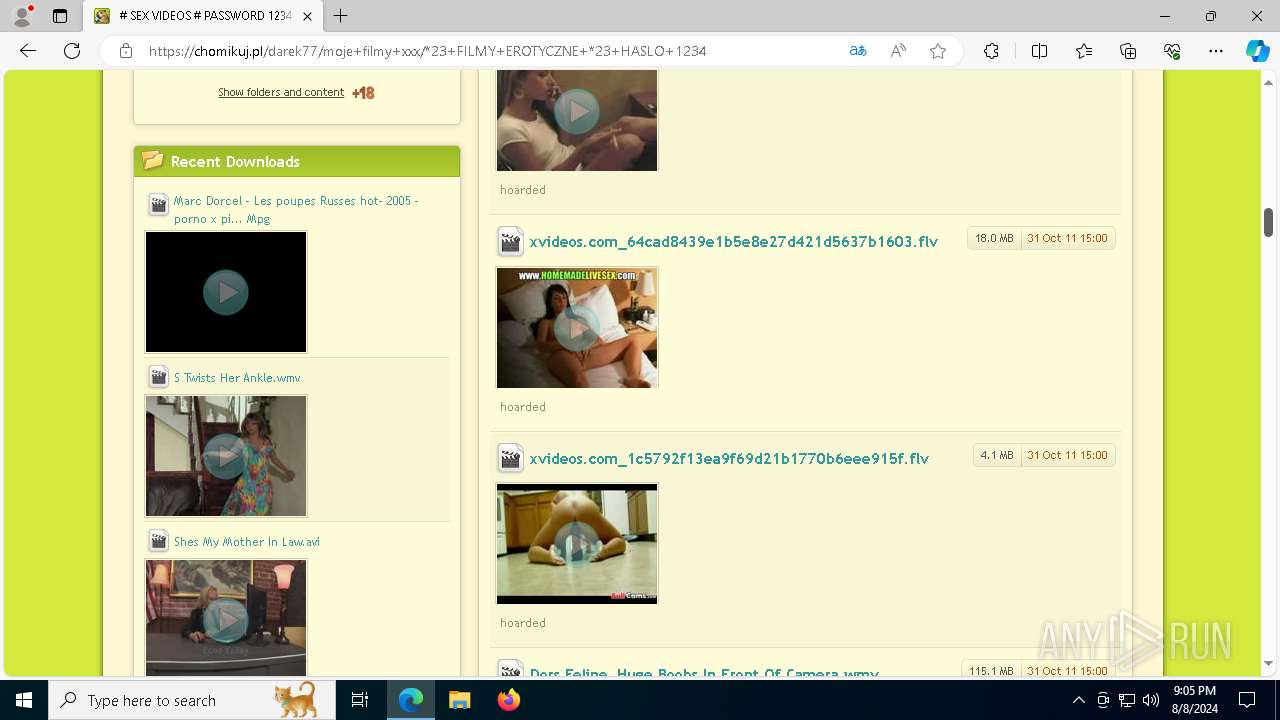1280x720 pixels.
Task: Start read aloud from the address bar
Action: [x=898, y=51]
